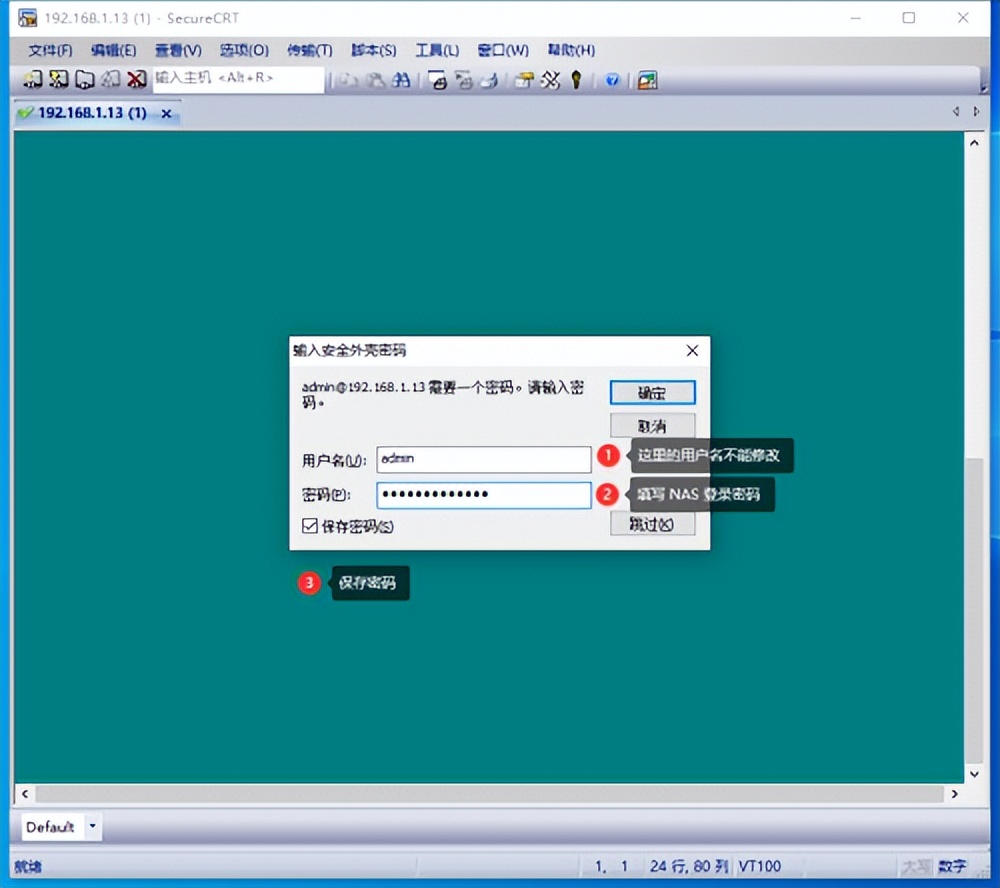Disconnect the session using the red X icon
Image resolution: width=1000 pixels, height=888 pixels.
coord(136,80)
